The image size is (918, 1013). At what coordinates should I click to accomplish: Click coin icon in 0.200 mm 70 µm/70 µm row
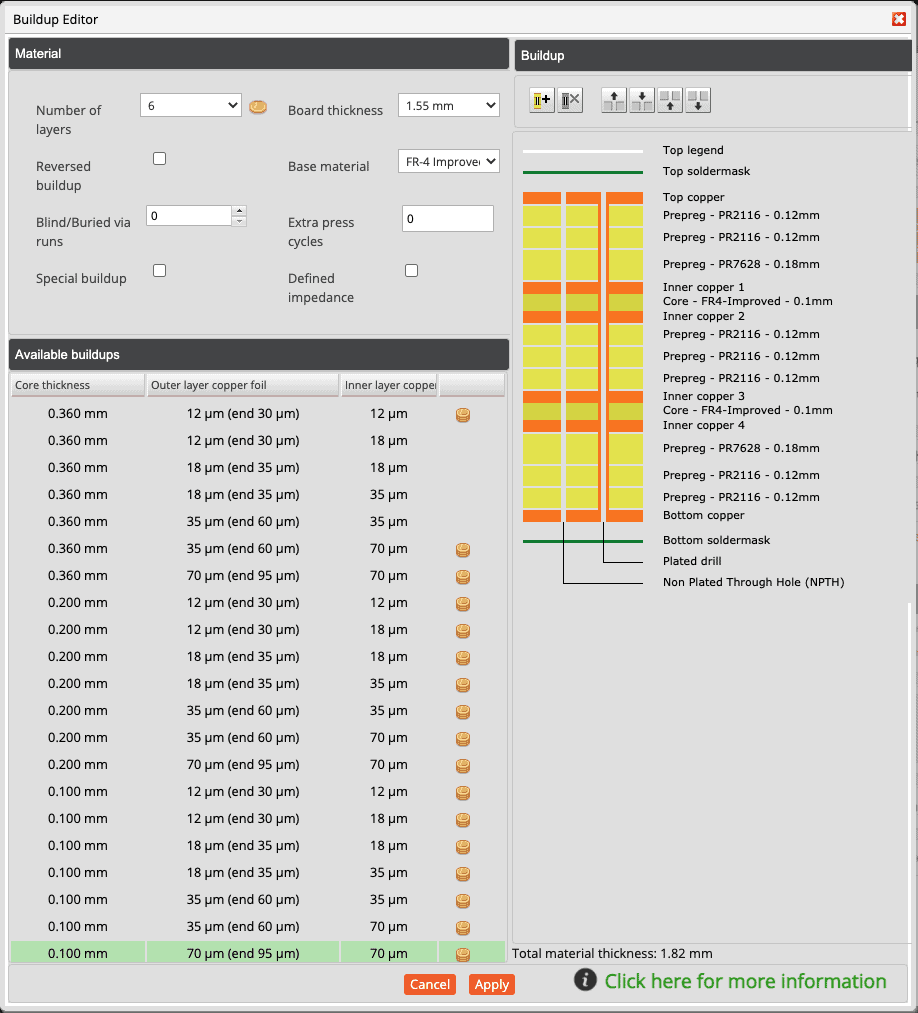(463, 766)
